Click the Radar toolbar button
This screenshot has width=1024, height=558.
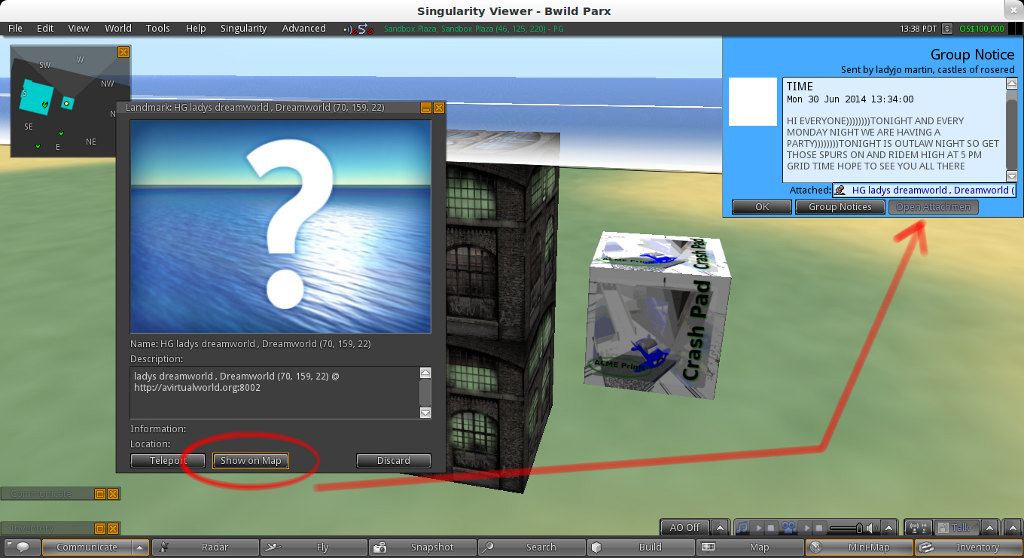pyautogui.click(x=205, y=547)
